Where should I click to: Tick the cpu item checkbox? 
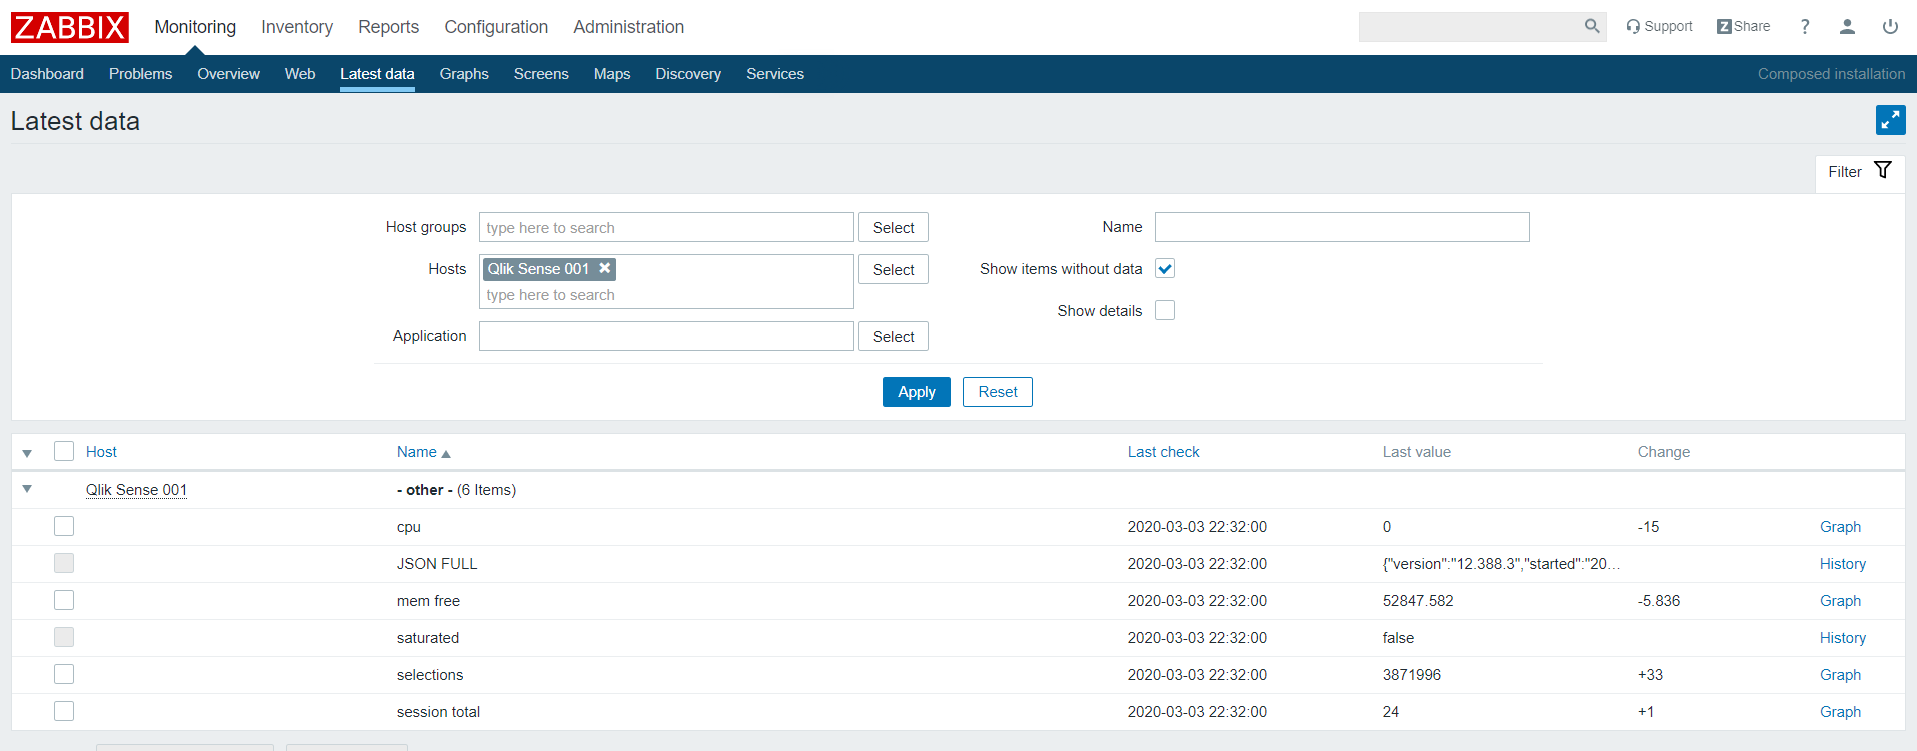click(x=64, y=526)
